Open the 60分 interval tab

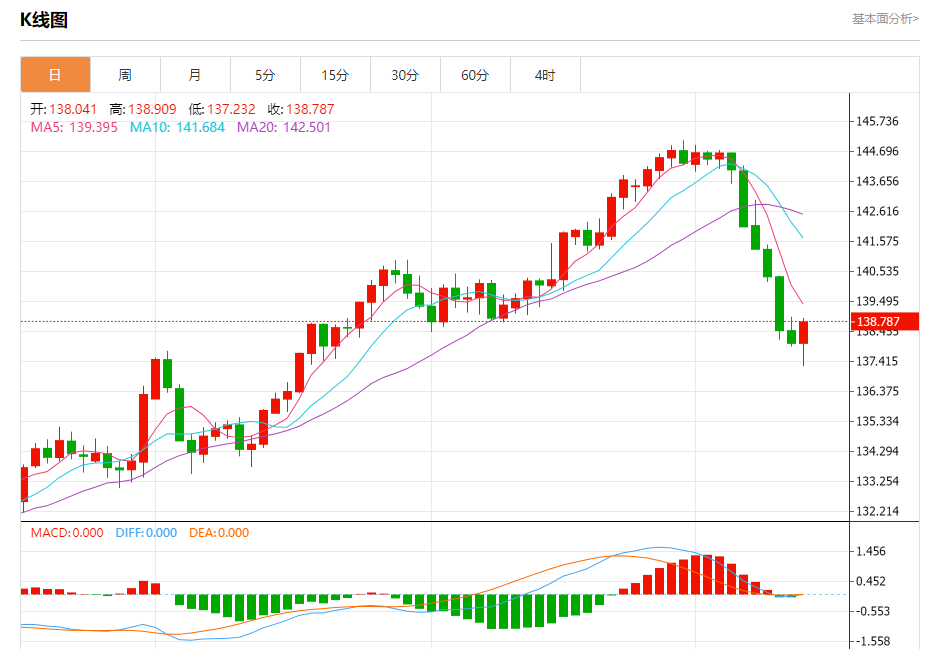[x=476, y=75]
